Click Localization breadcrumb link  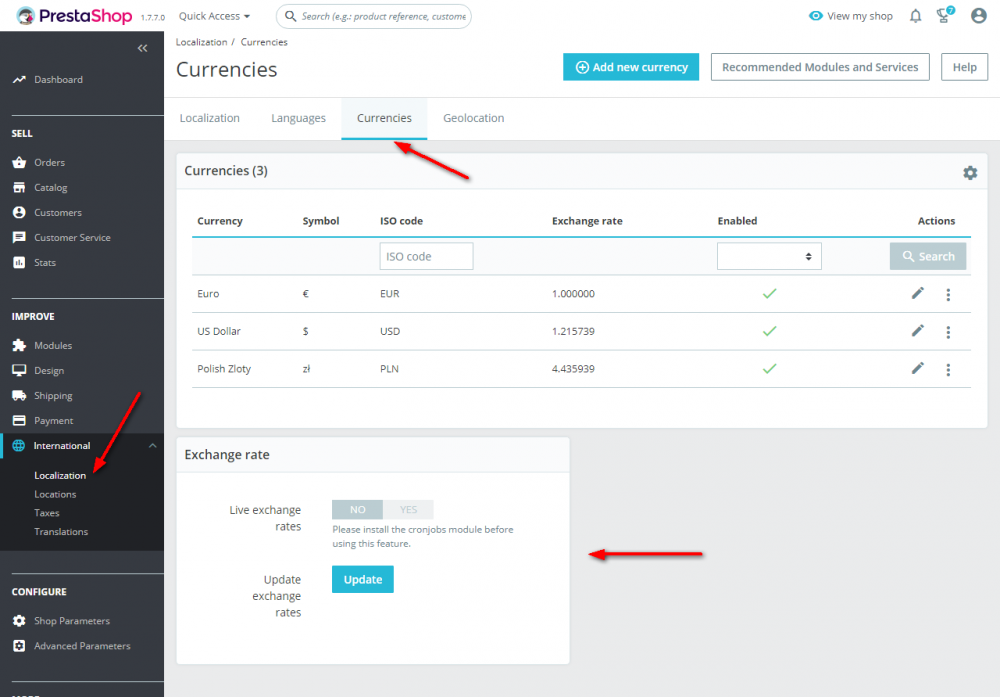coord(202,42)
